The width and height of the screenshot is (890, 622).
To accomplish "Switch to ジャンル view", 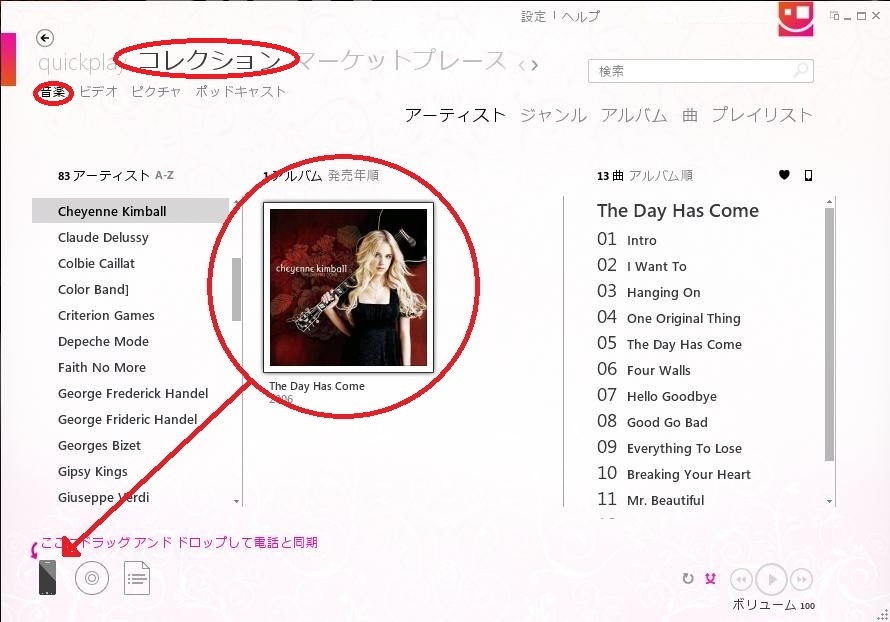I will (x=553, y=115).
